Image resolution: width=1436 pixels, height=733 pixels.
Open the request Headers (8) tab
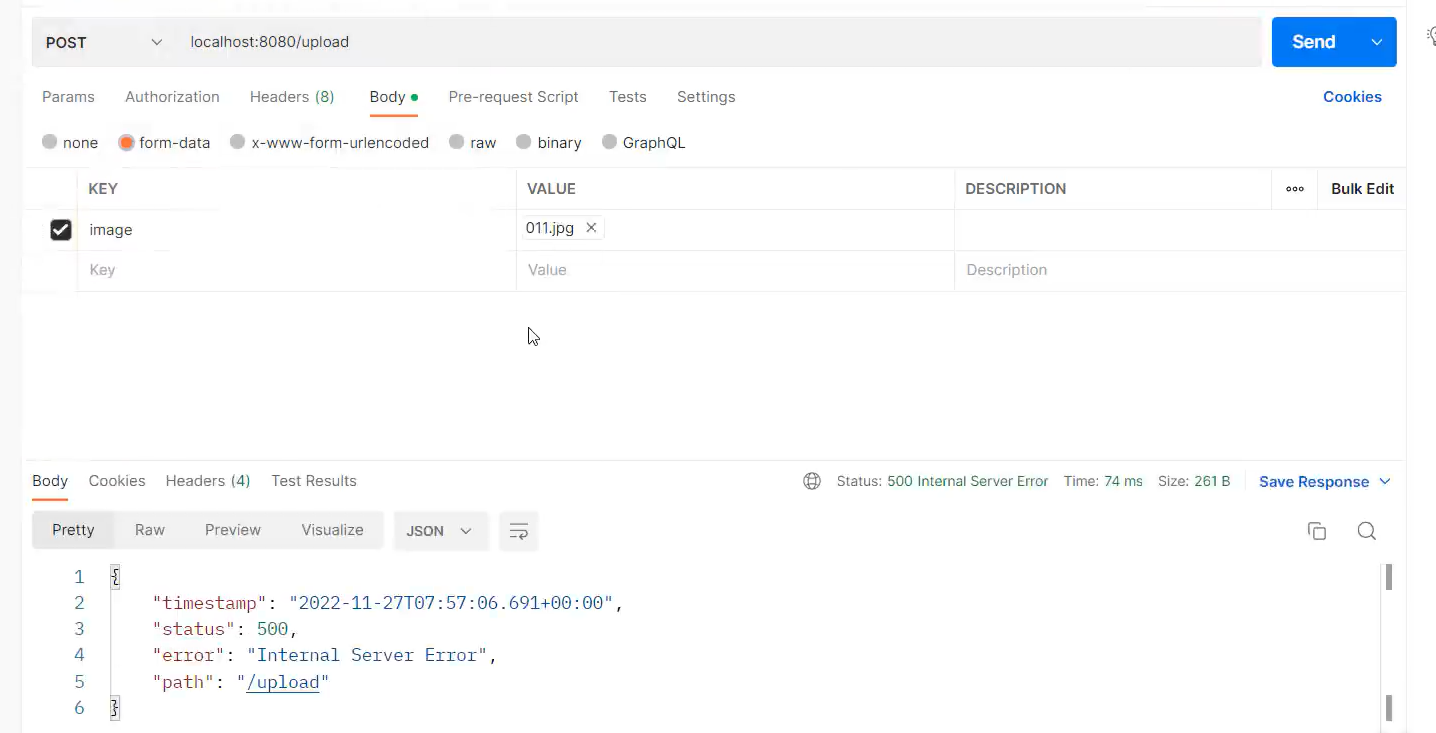coord(292,97)
